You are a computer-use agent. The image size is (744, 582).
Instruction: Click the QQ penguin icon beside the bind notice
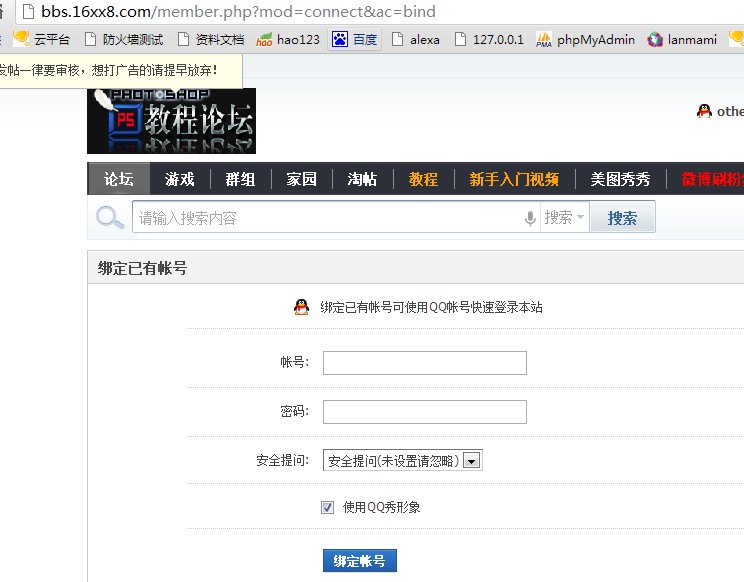coord(301,307)
